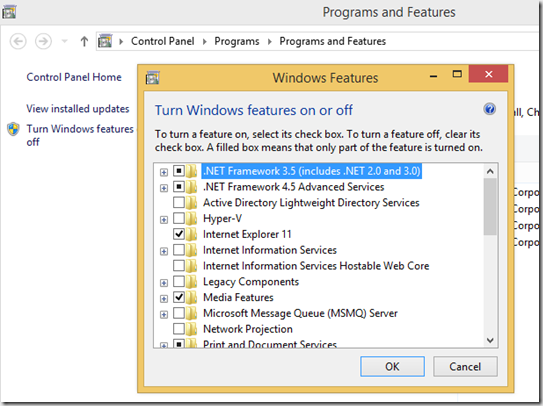Image resolution: width=543 pixels, height=406 pixels.
Task: Click the features list scroll down arrow
Action: click(490, 340)
